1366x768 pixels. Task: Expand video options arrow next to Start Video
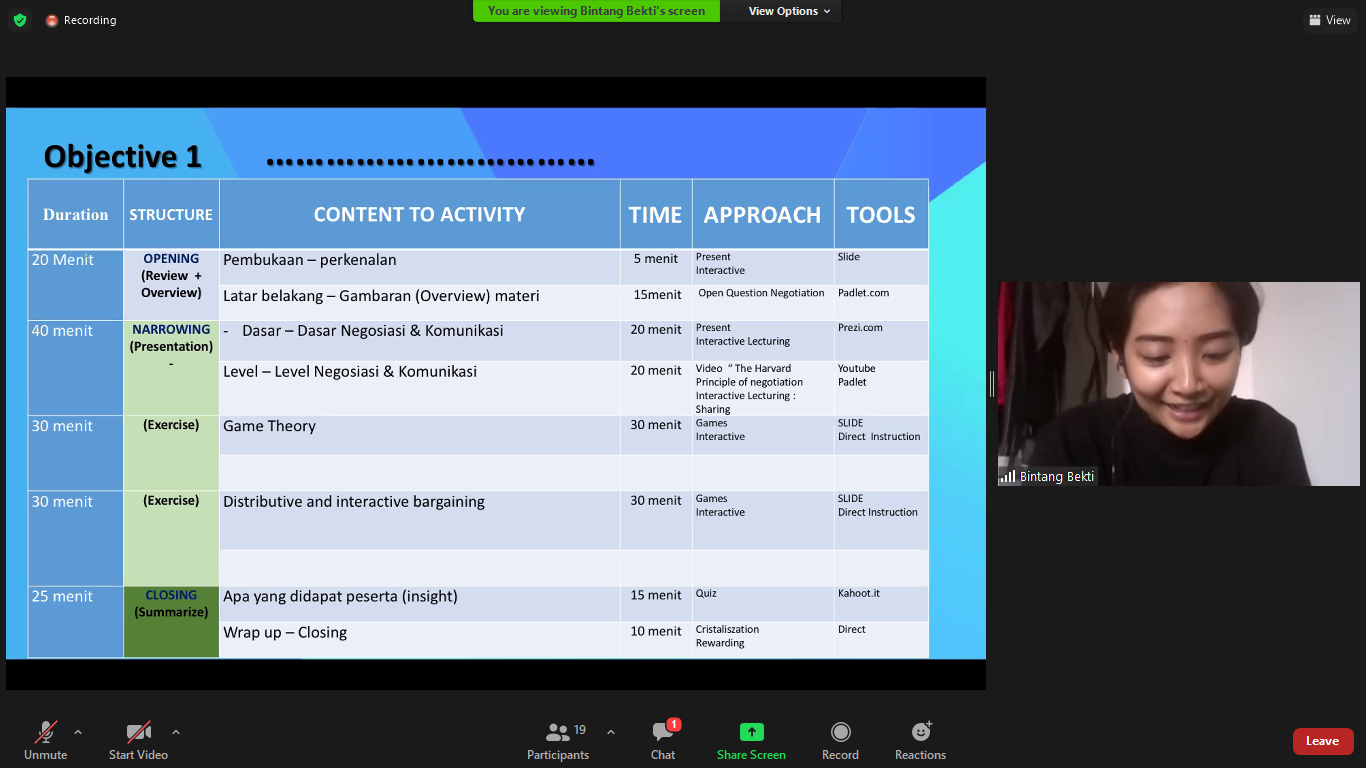[x=176, y=731]
